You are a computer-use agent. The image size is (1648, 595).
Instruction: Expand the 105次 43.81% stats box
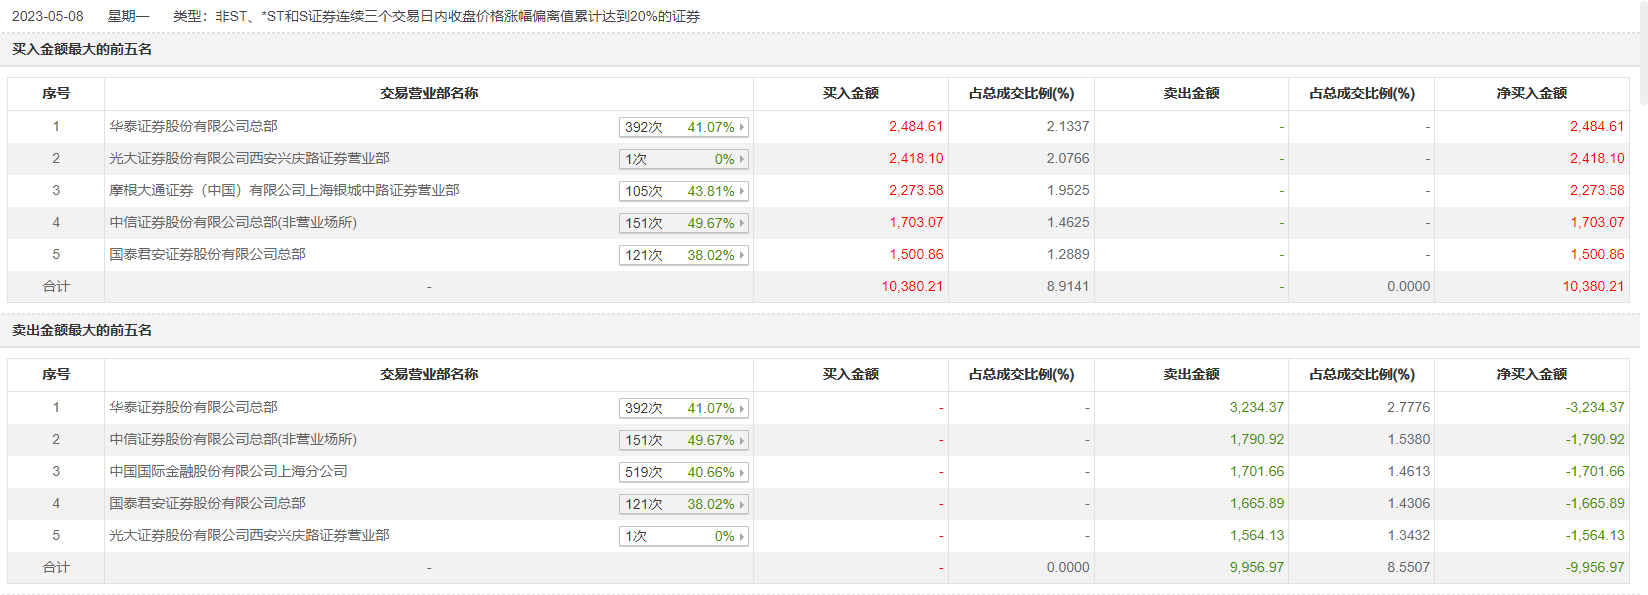click(684, 191)
